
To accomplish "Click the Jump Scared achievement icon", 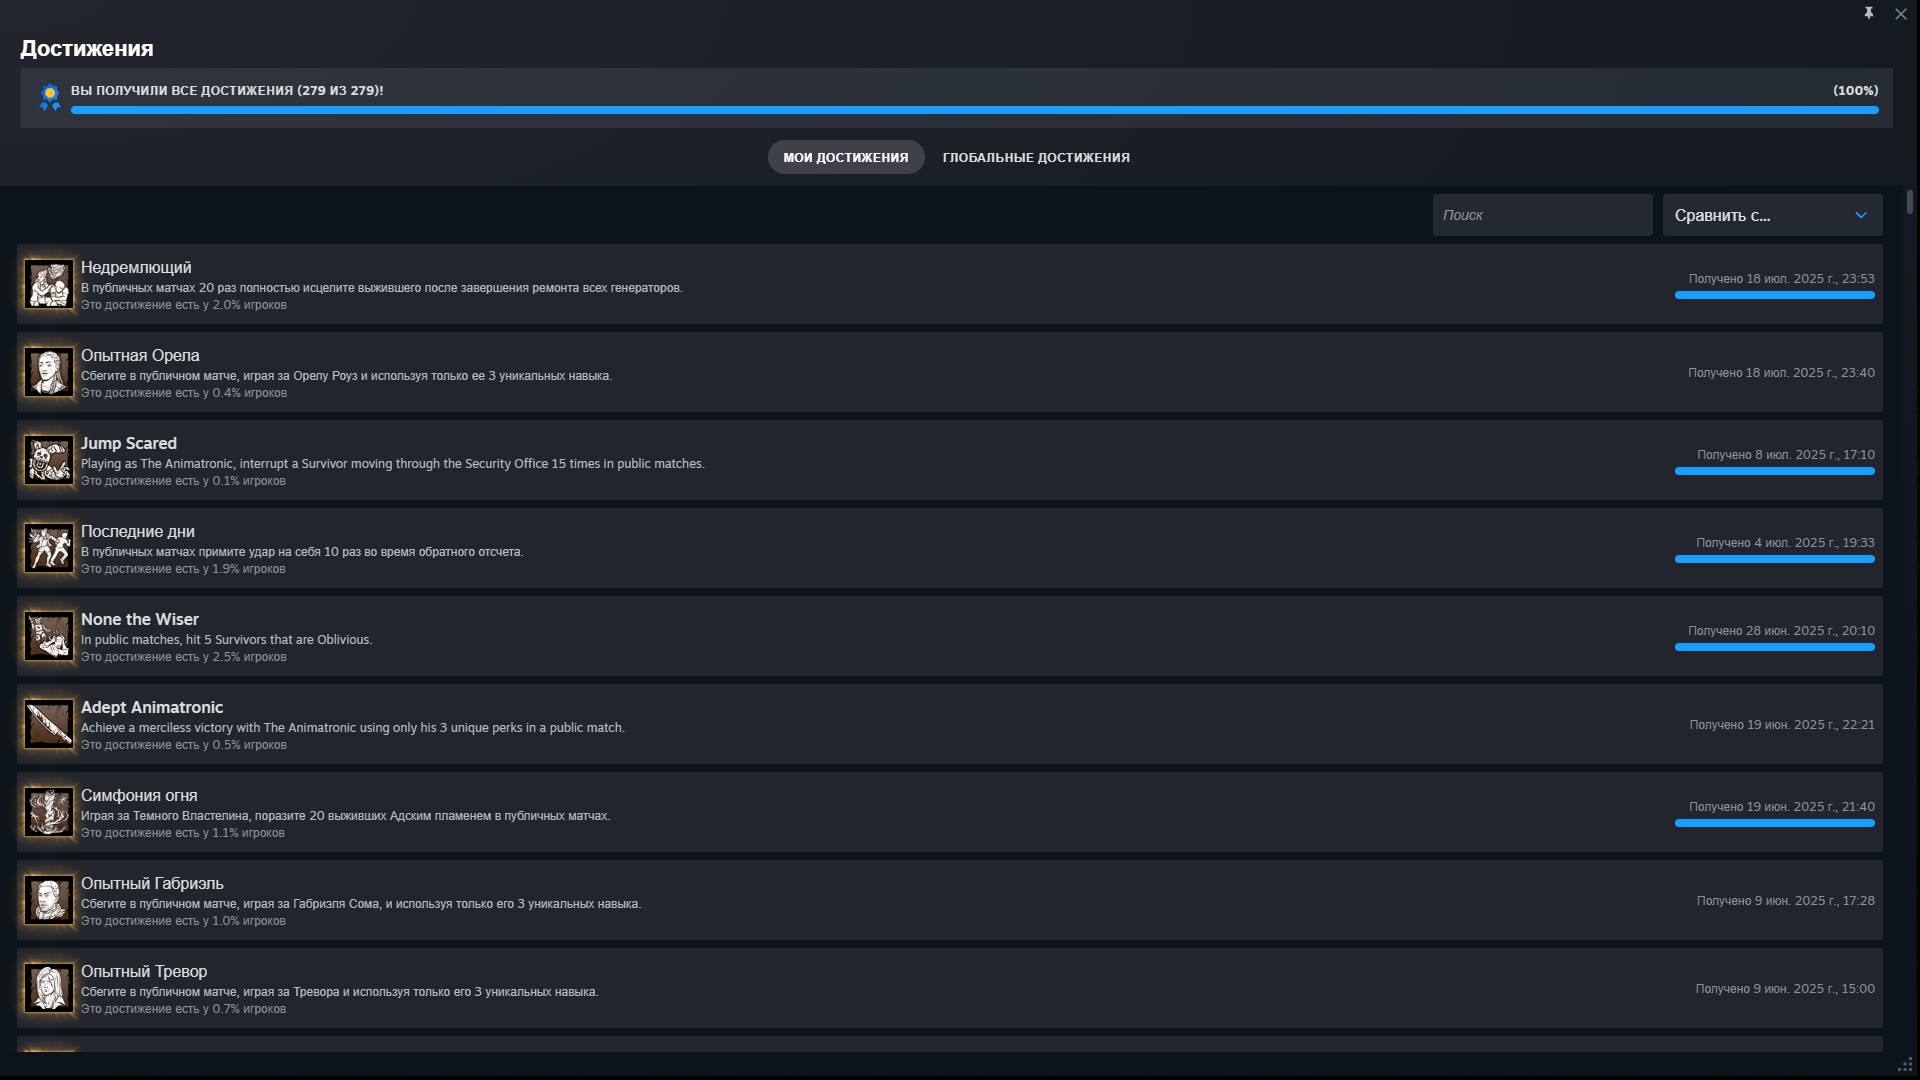I will 49,460.
